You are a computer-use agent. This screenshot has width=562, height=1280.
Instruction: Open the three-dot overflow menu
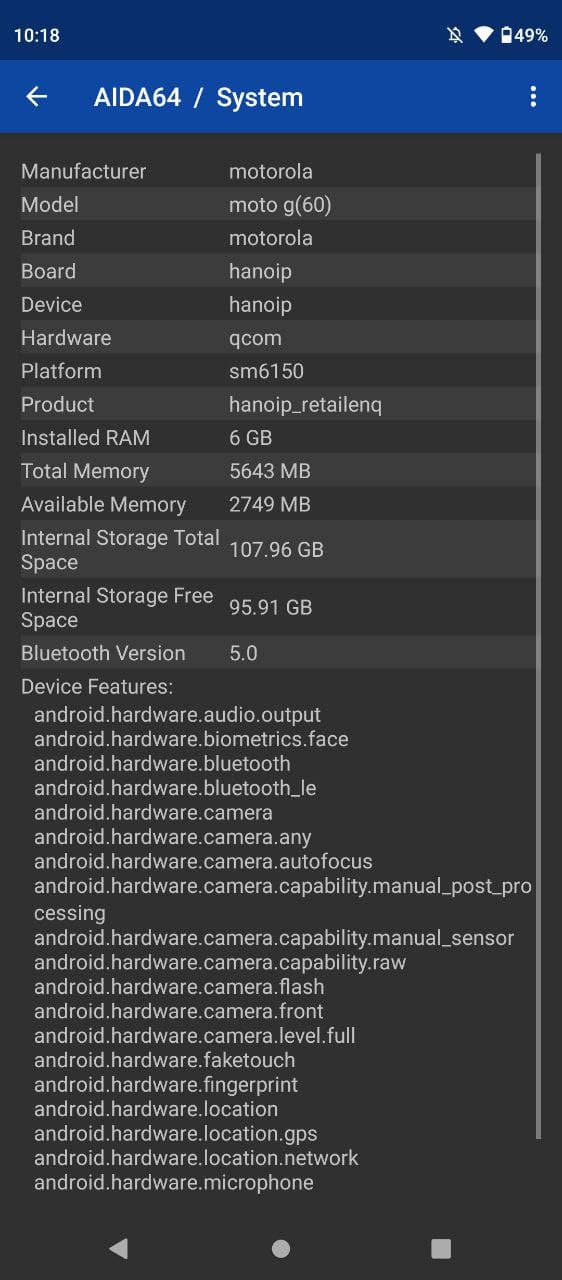(533, 96)
